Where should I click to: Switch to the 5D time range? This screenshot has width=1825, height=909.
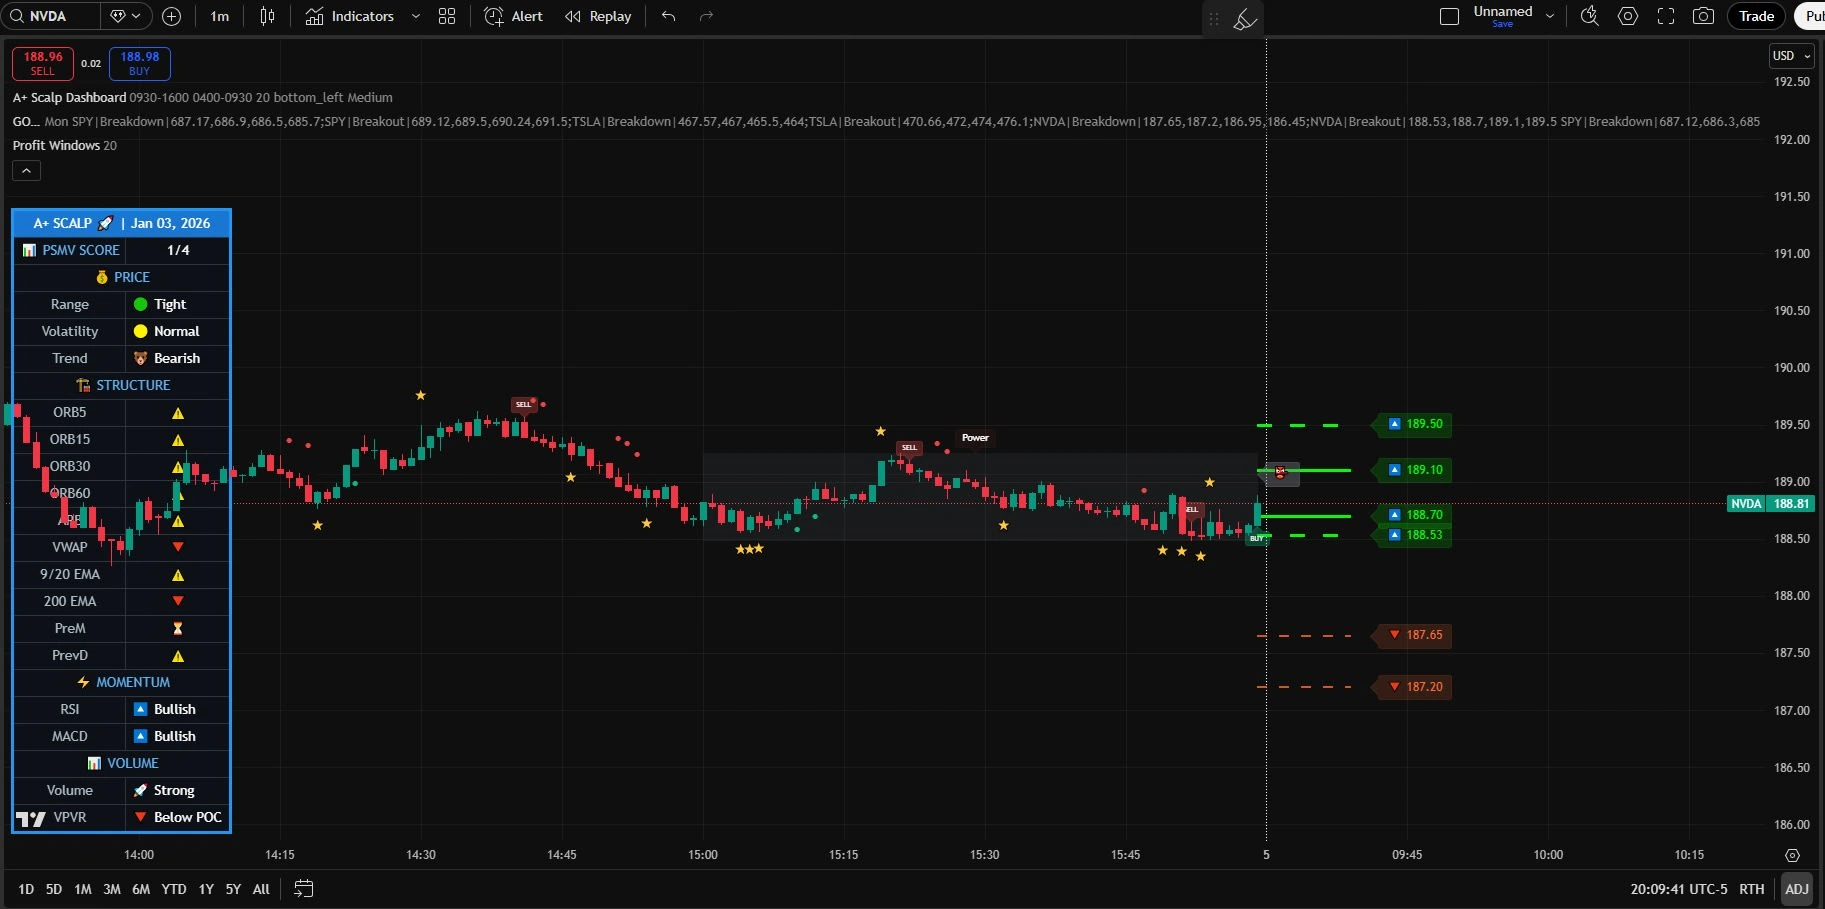[x=54, y=889]
